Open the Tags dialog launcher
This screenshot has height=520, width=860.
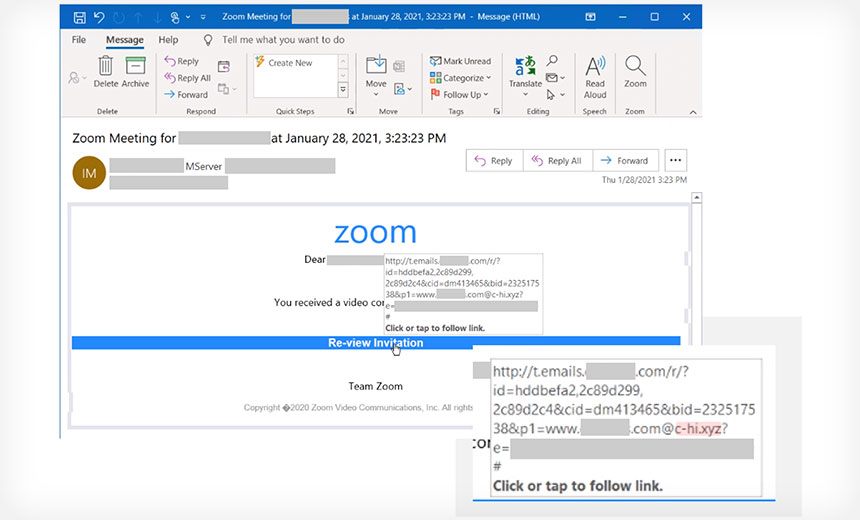pyautogui.click(x=497, y=111)
